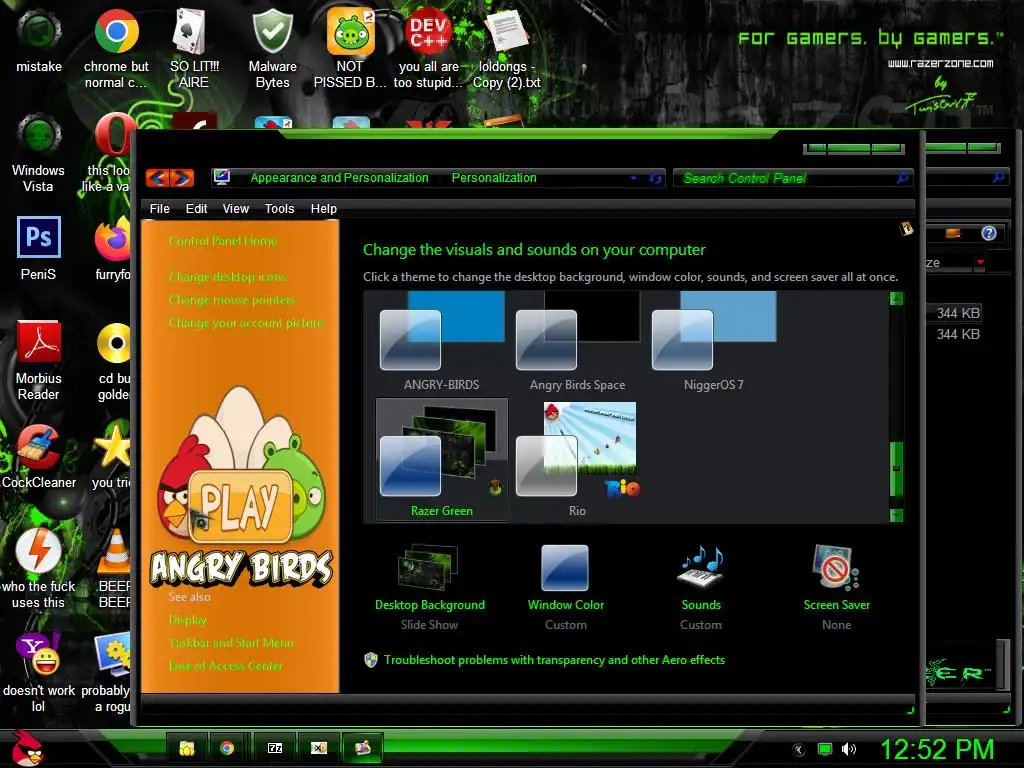
Task: Open the file explorer taskbar icon
Action: point(187,748)
